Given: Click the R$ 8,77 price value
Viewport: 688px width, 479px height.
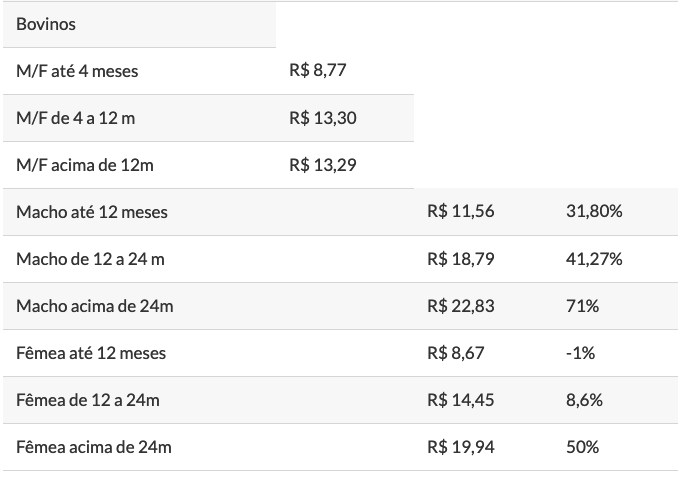Looking at the screenshot, I should coord(318,70).
